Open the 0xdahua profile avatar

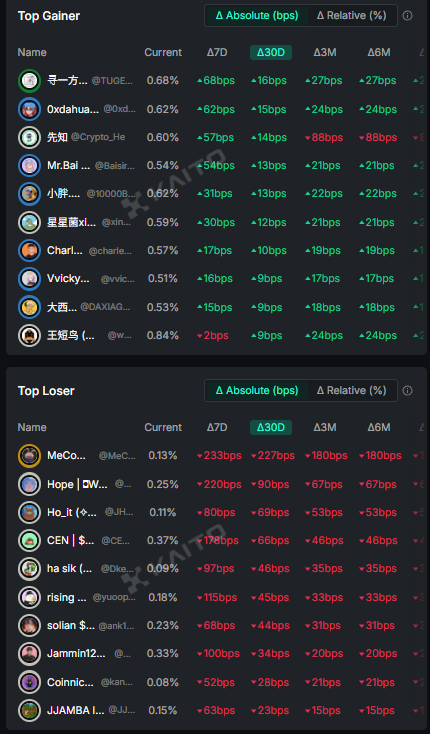(x=29, y=109)
